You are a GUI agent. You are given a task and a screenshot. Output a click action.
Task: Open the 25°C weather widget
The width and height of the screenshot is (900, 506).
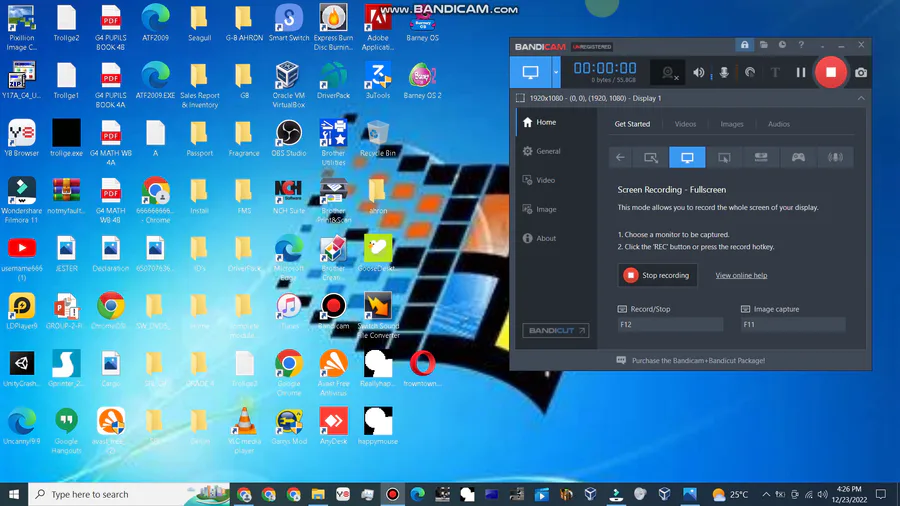point(730,494)
